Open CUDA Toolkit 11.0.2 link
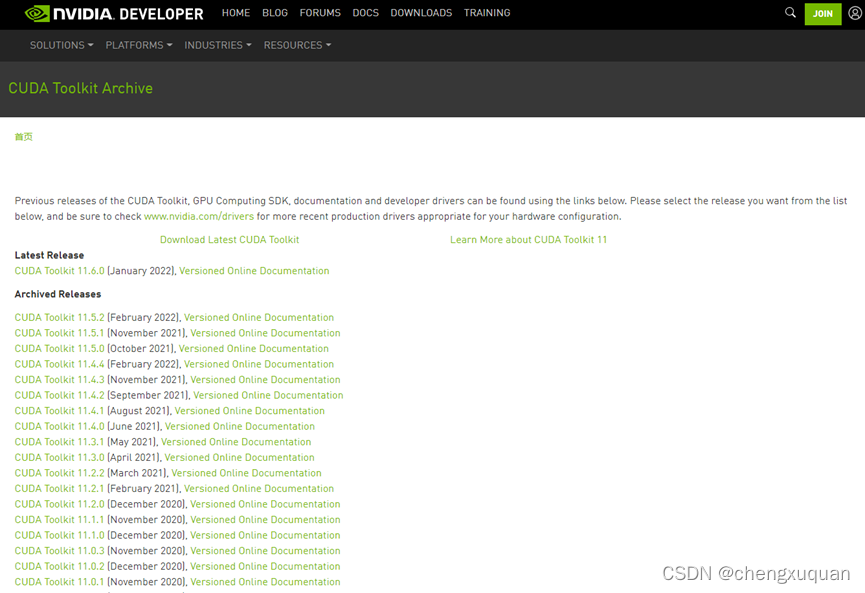The width and height of the screenshot is (865, 593). (x=59, y=567)
